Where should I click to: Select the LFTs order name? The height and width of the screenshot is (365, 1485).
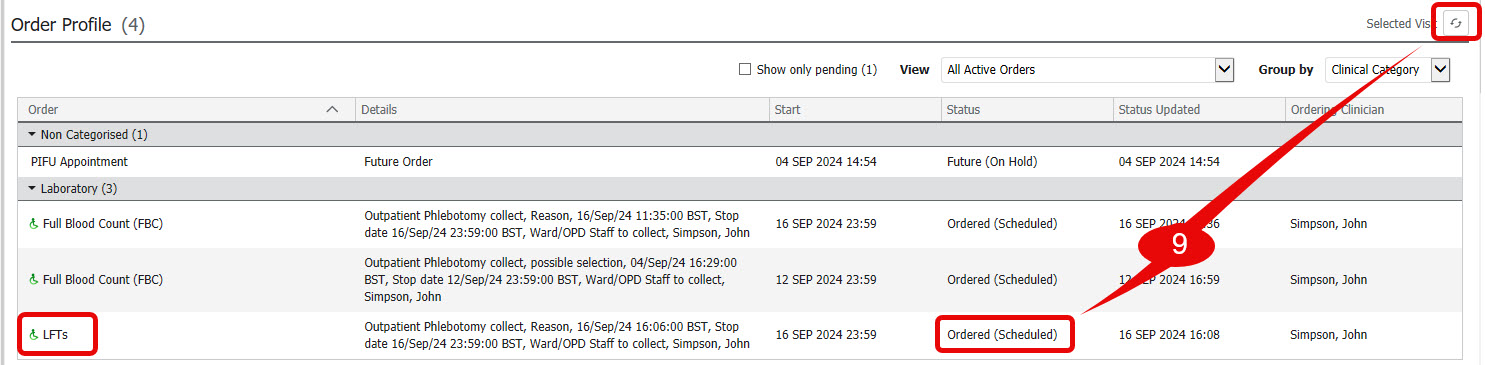[x=56, y=335]
